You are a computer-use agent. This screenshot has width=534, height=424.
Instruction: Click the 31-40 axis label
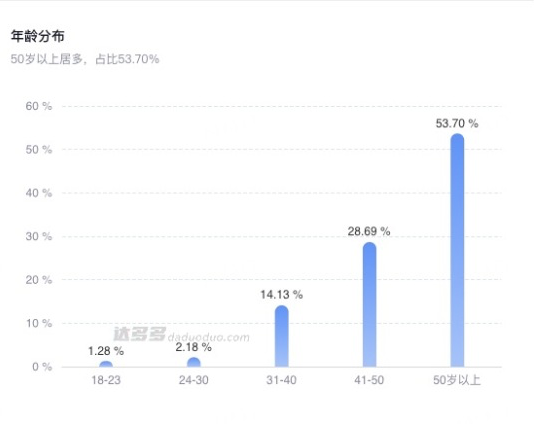click(x=281, y=380)
